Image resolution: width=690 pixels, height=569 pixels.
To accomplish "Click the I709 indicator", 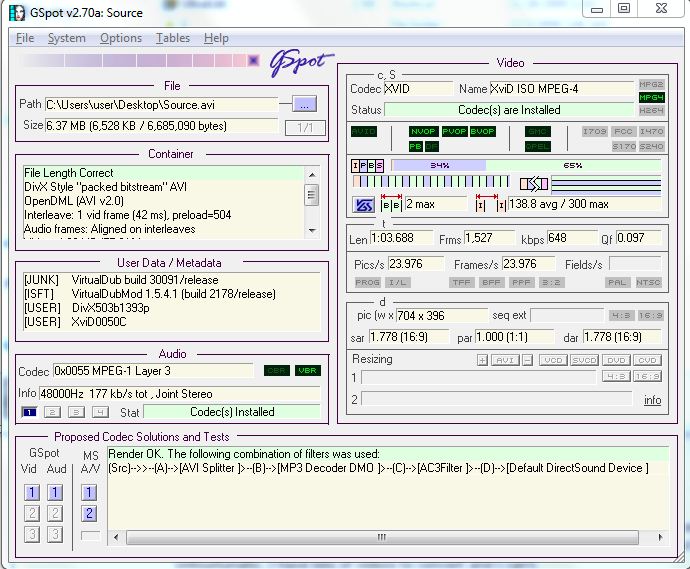I will coord(595,131).
